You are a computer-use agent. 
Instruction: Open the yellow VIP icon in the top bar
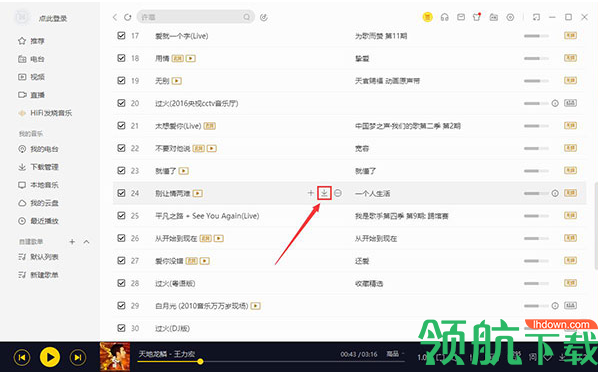click(x=428, y=17)
